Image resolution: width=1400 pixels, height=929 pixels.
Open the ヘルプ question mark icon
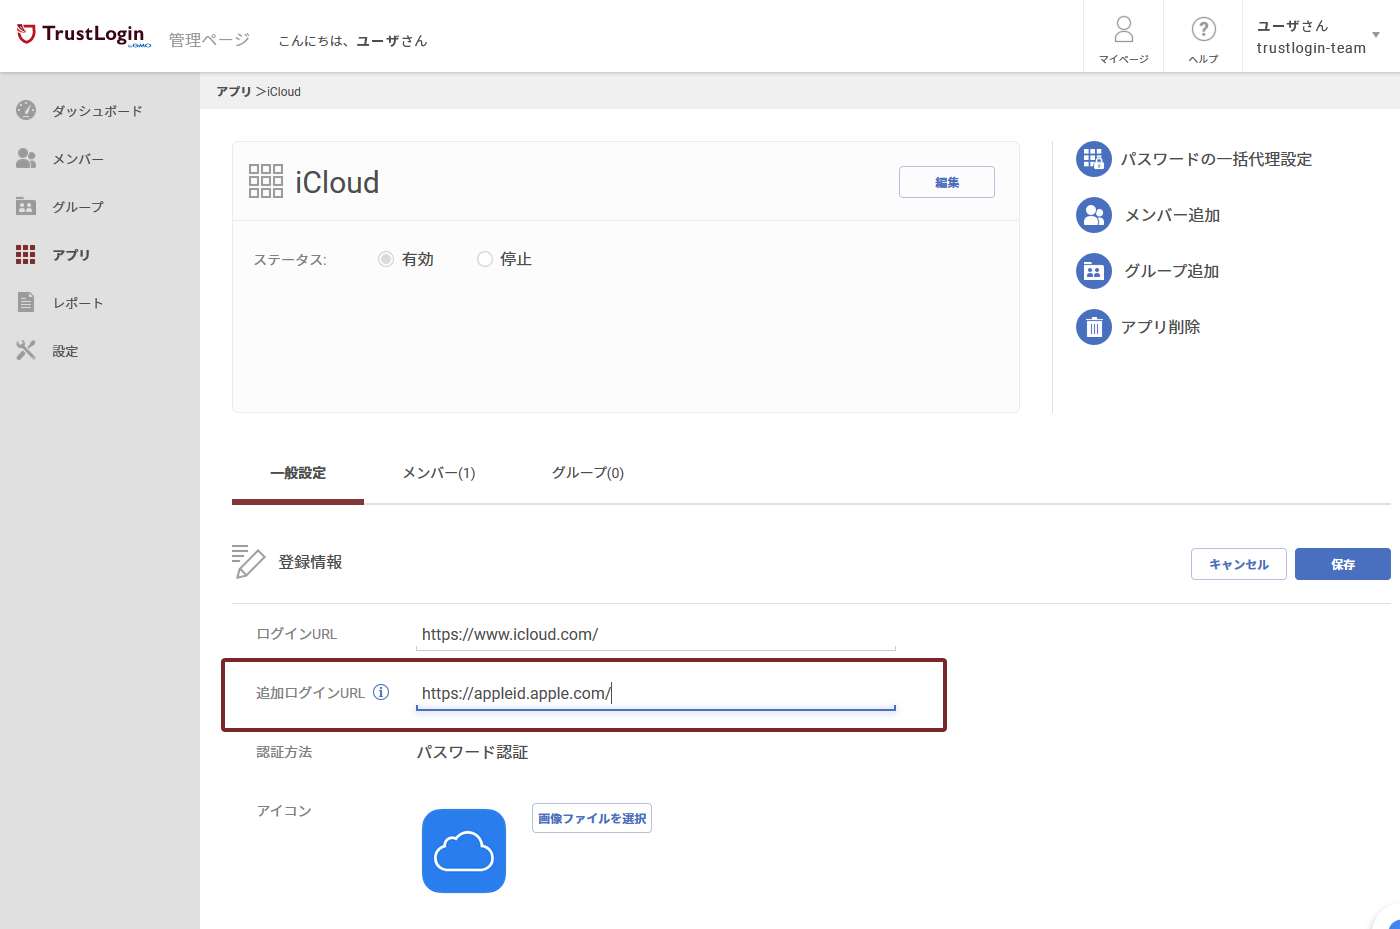1203,30
